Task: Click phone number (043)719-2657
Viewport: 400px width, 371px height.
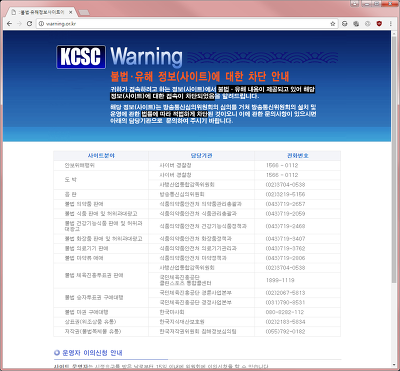Action: tap(285, 204)
